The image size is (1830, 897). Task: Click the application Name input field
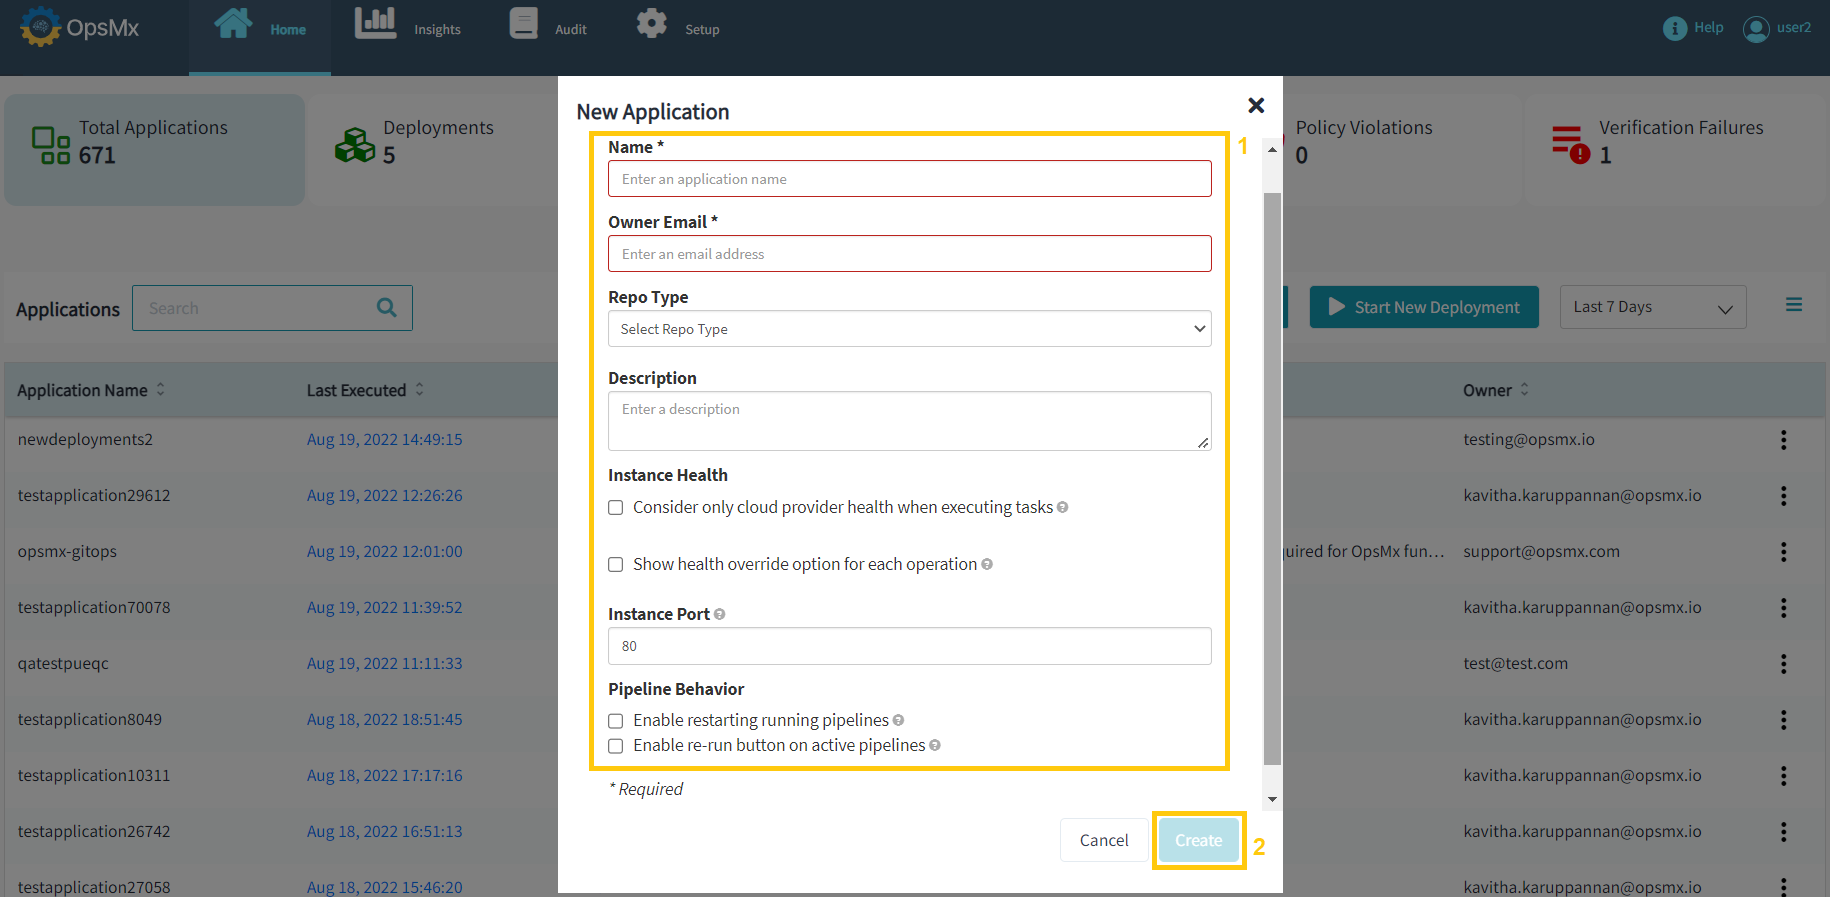[909, 180]
